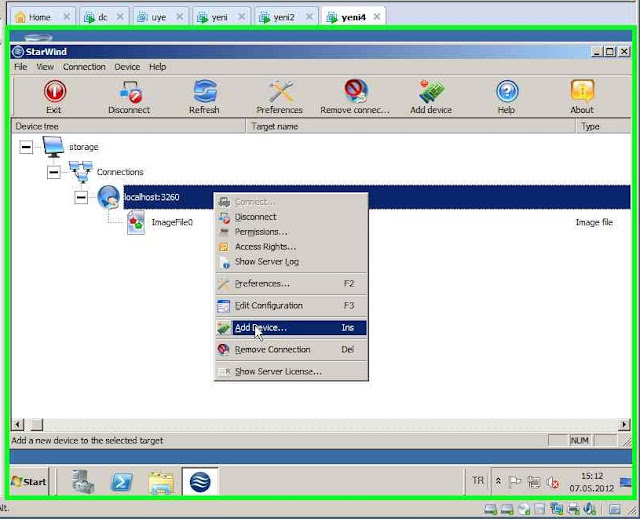
Task: Open the Help menu
Action: pyautogui.click(x=158, y=67)
